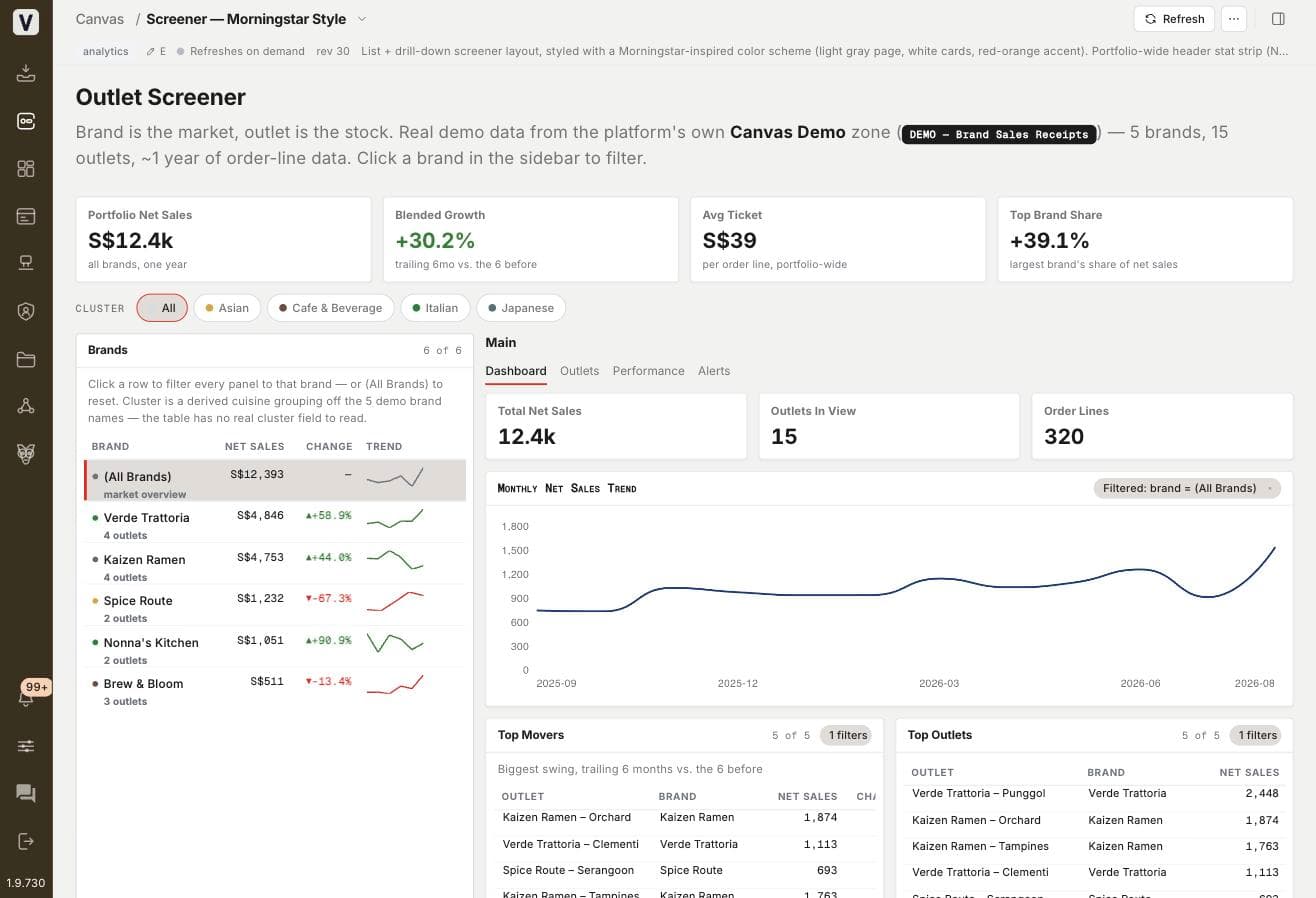Open the folder icon in sidebar
The height and width of the screenshot is (898, 1316).
tap(26, 359)
